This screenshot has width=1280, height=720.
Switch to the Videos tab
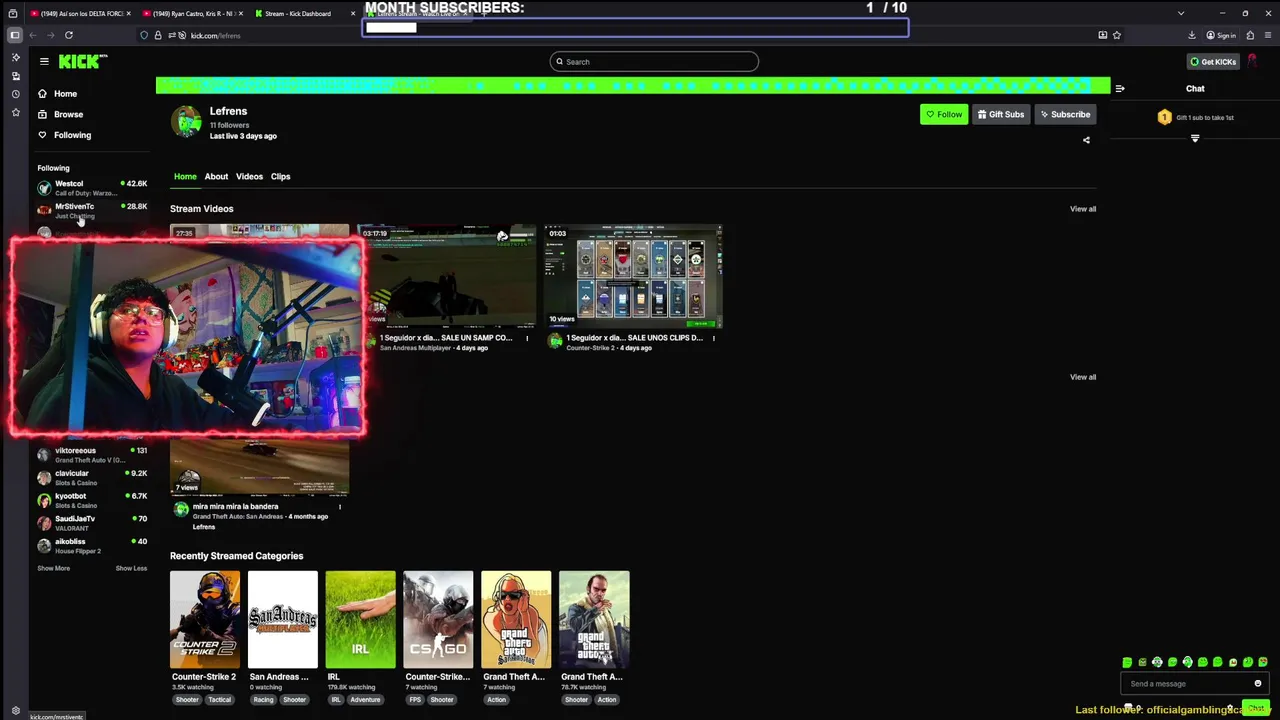pyautogui.click(x=249, y=176)
